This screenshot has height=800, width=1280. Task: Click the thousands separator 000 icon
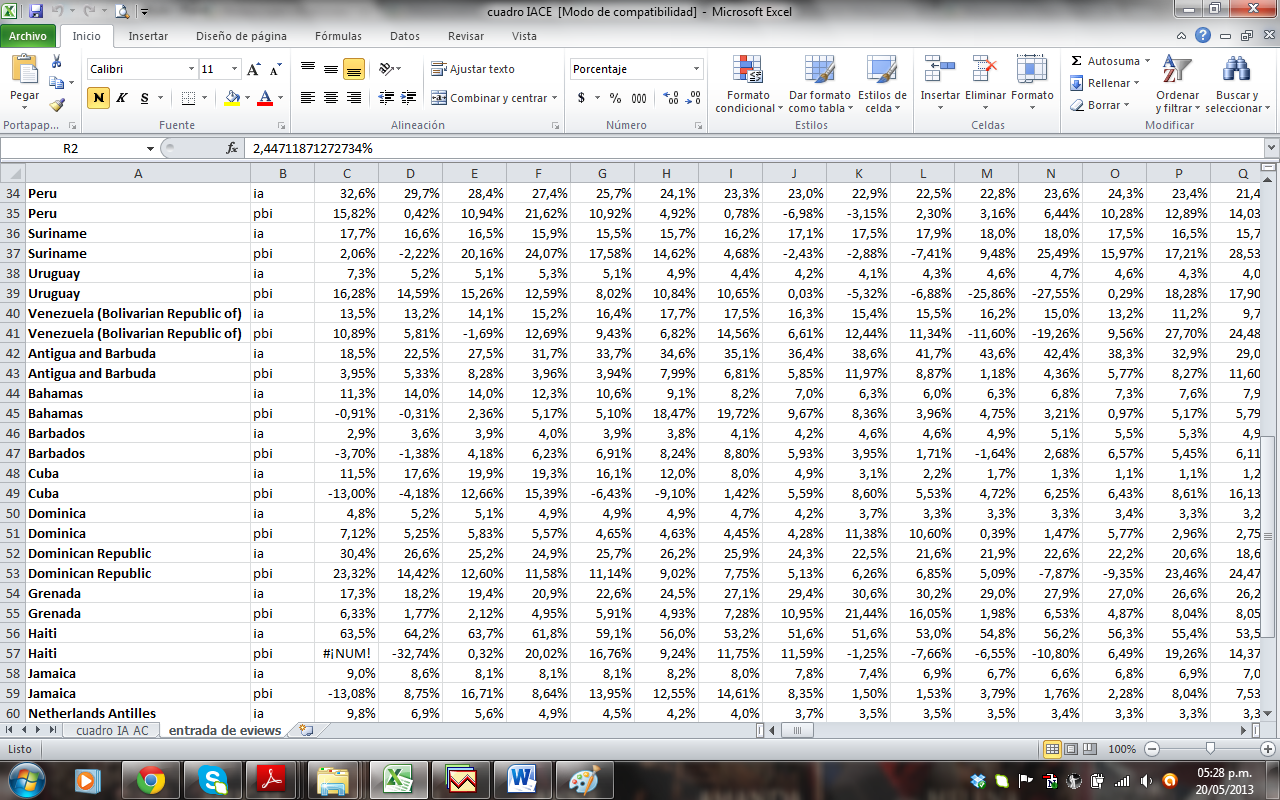pyautogui.click(x=639, y=98)
